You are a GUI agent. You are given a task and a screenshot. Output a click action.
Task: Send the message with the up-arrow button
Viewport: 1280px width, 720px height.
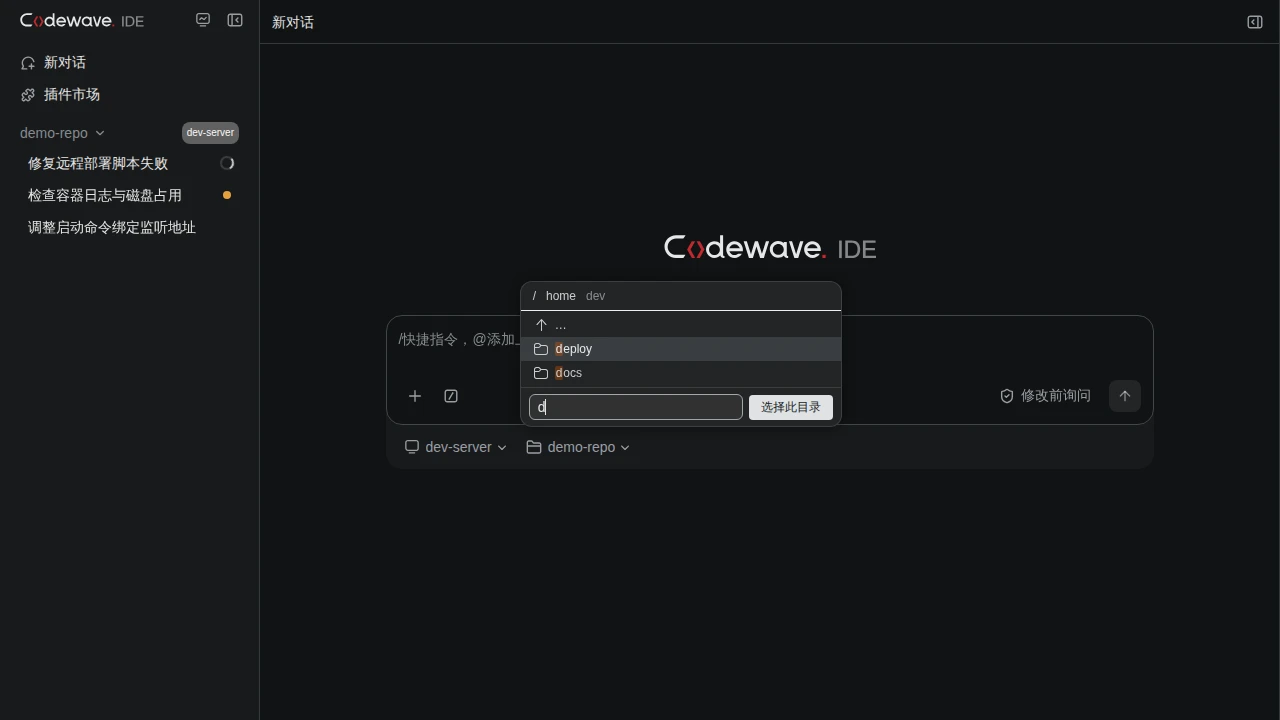tap(1125, 396)
